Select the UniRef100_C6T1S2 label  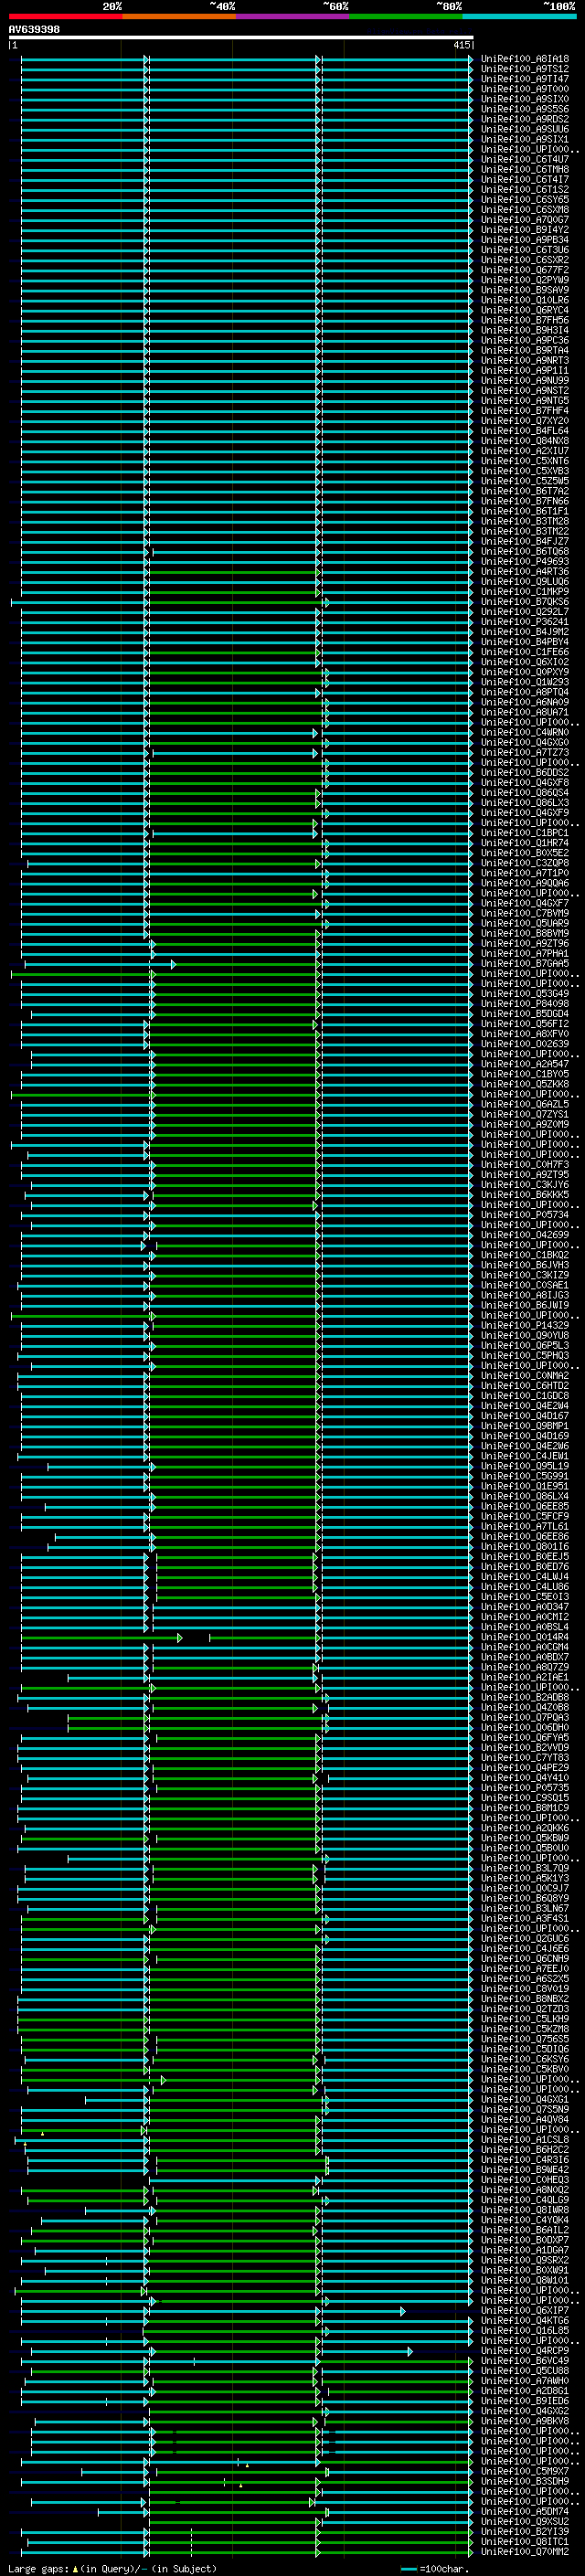click(x=525, y=189)
